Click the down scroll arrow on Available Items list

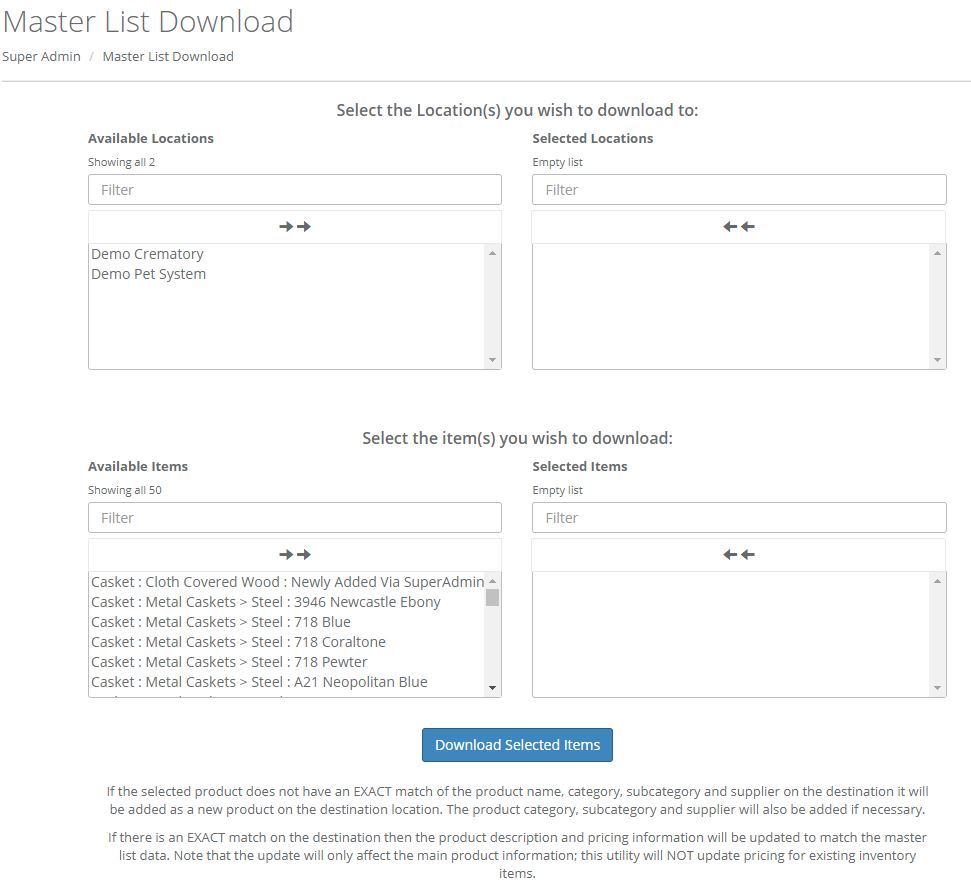[492, 686]
